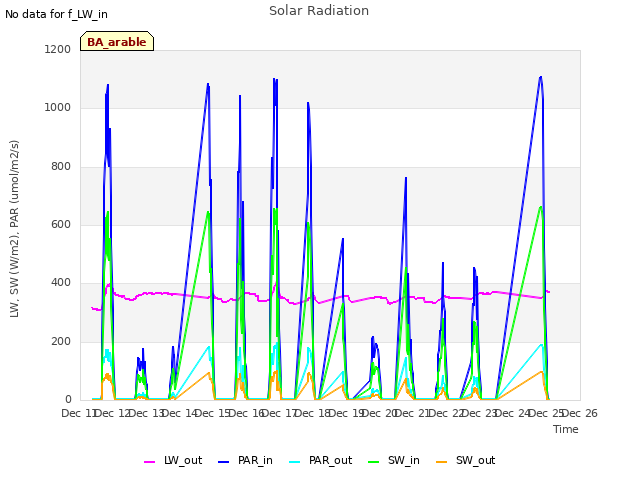Click the BA_arable annotation label

point(117,42)
